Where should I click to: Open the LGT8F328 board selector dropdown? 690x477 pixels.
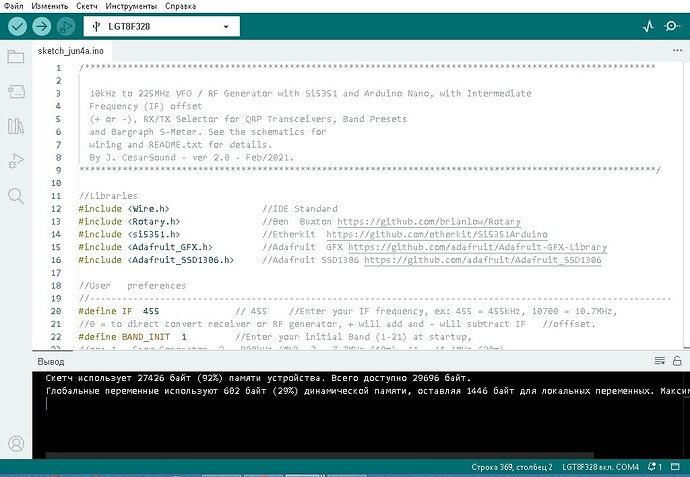162,26
